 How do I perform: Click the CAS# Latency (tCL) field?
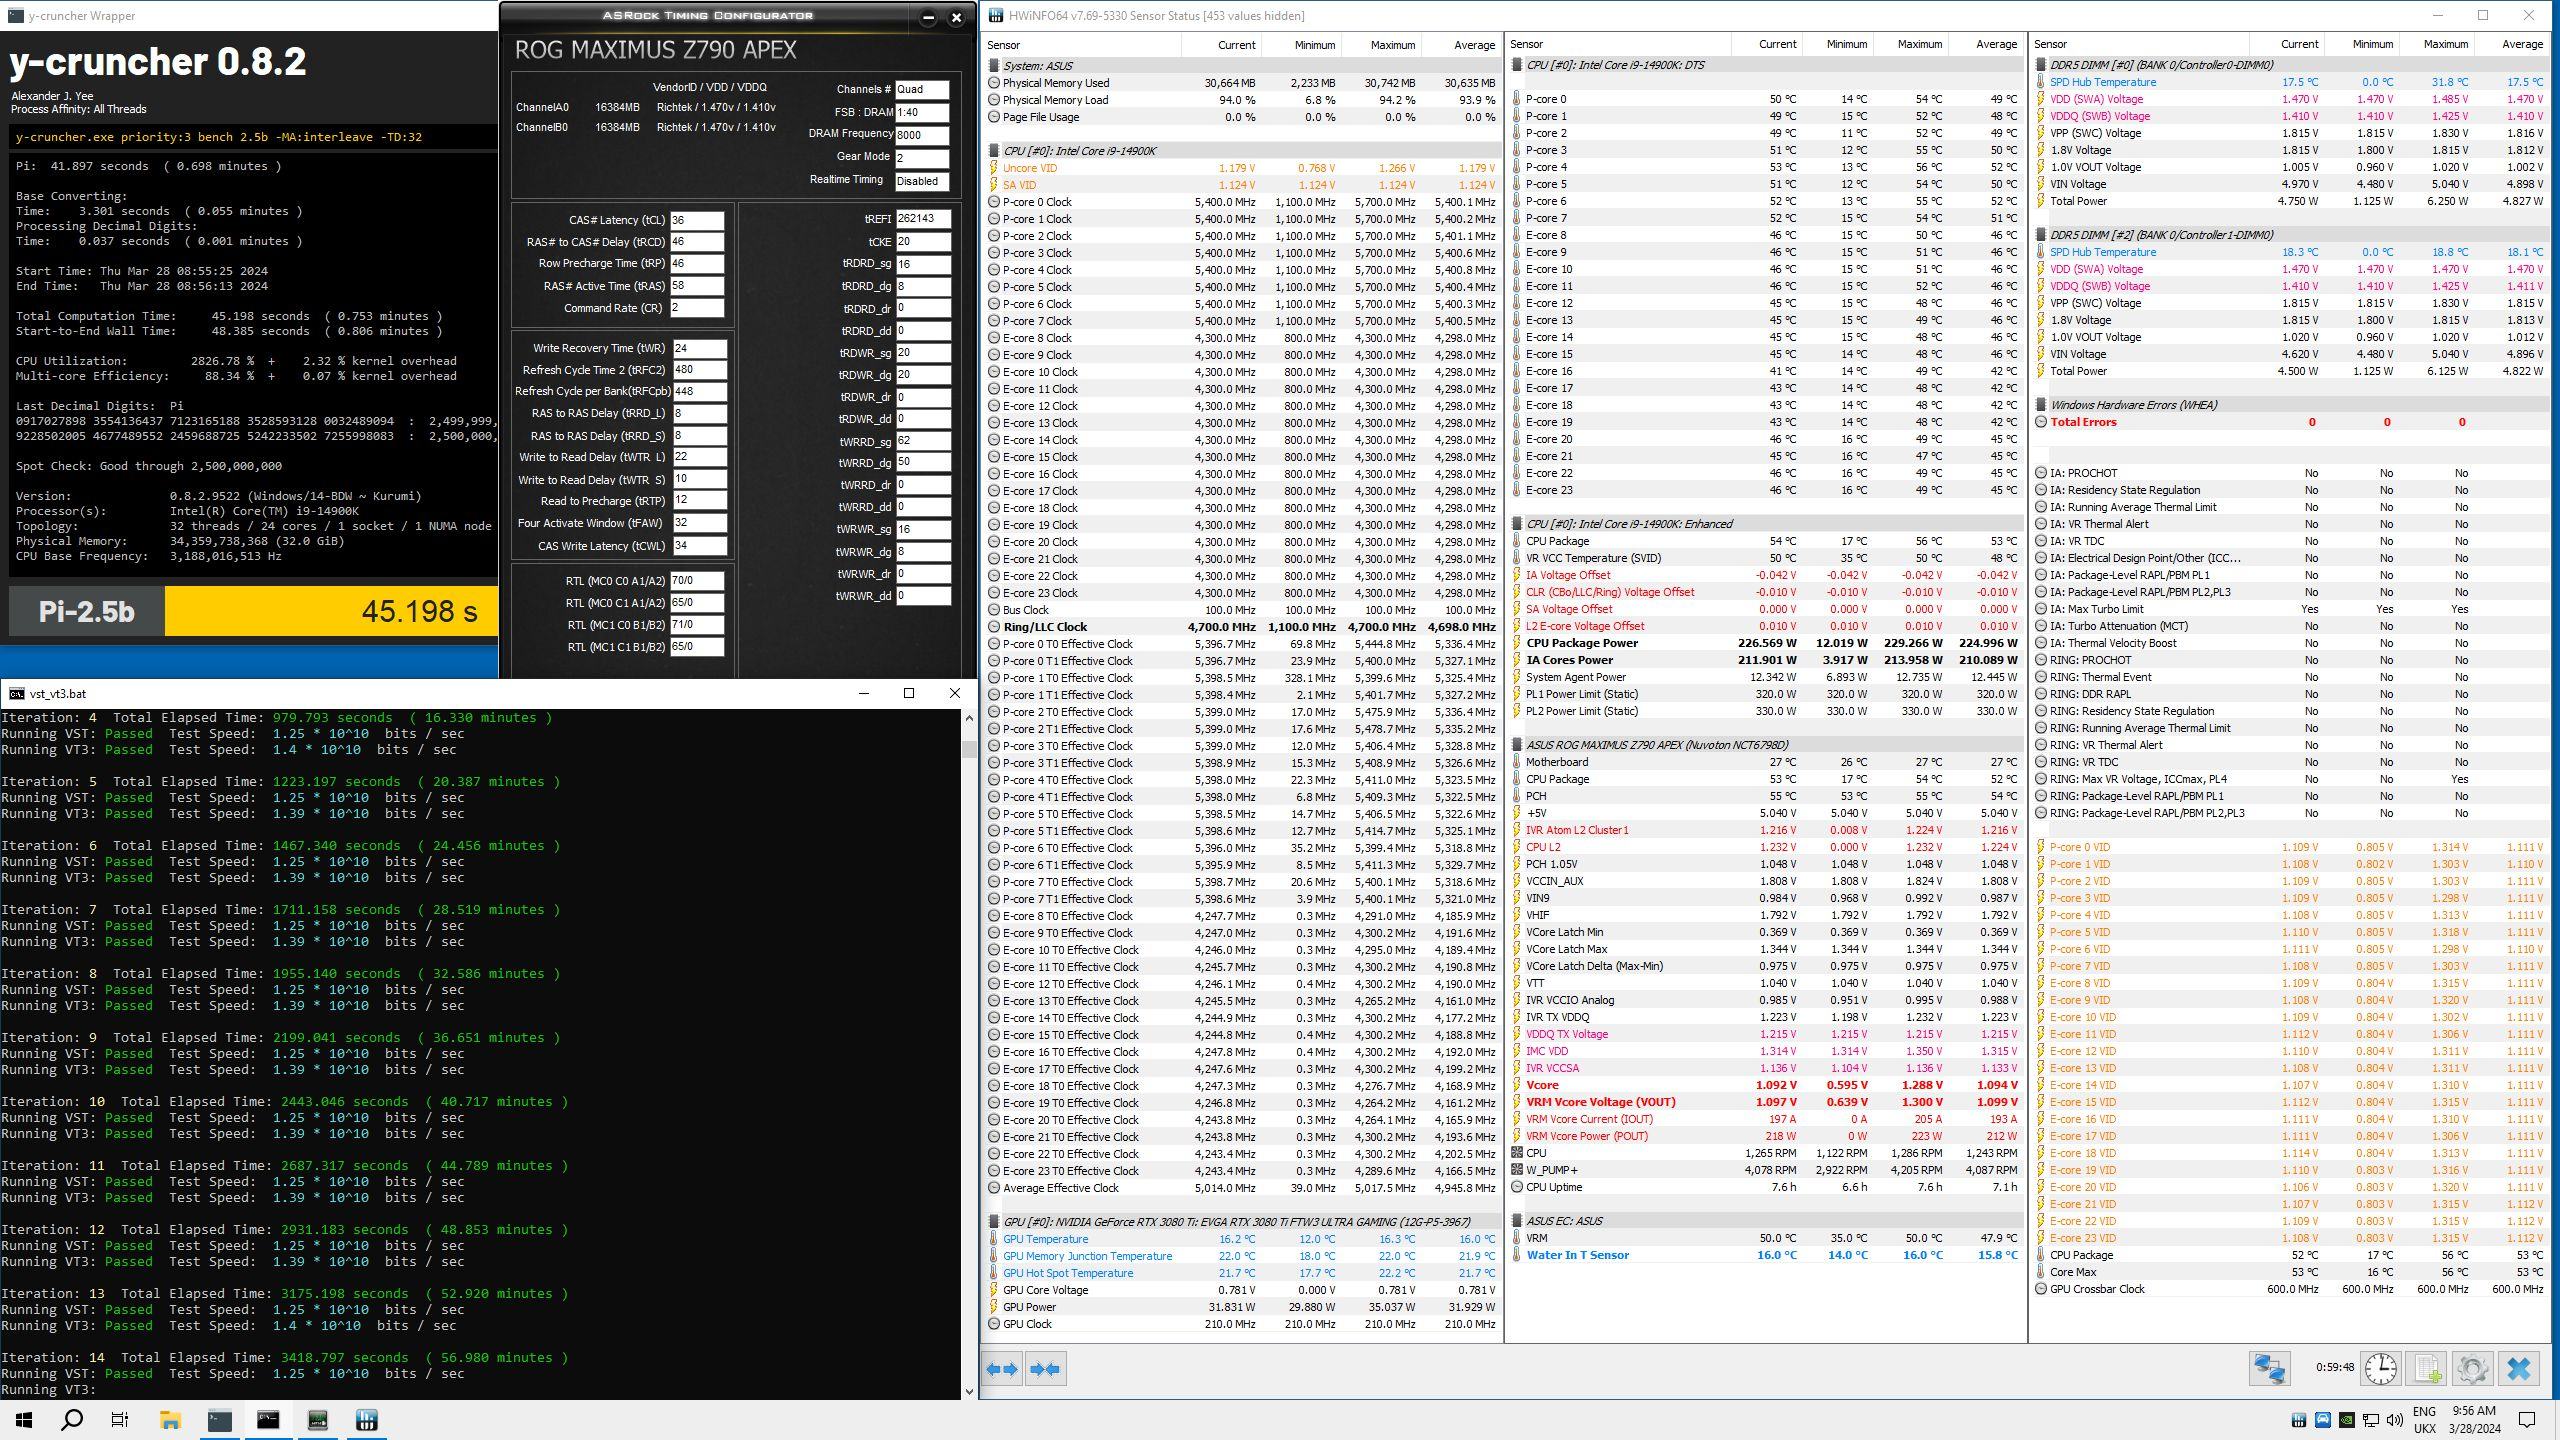(x=696, y=220)
